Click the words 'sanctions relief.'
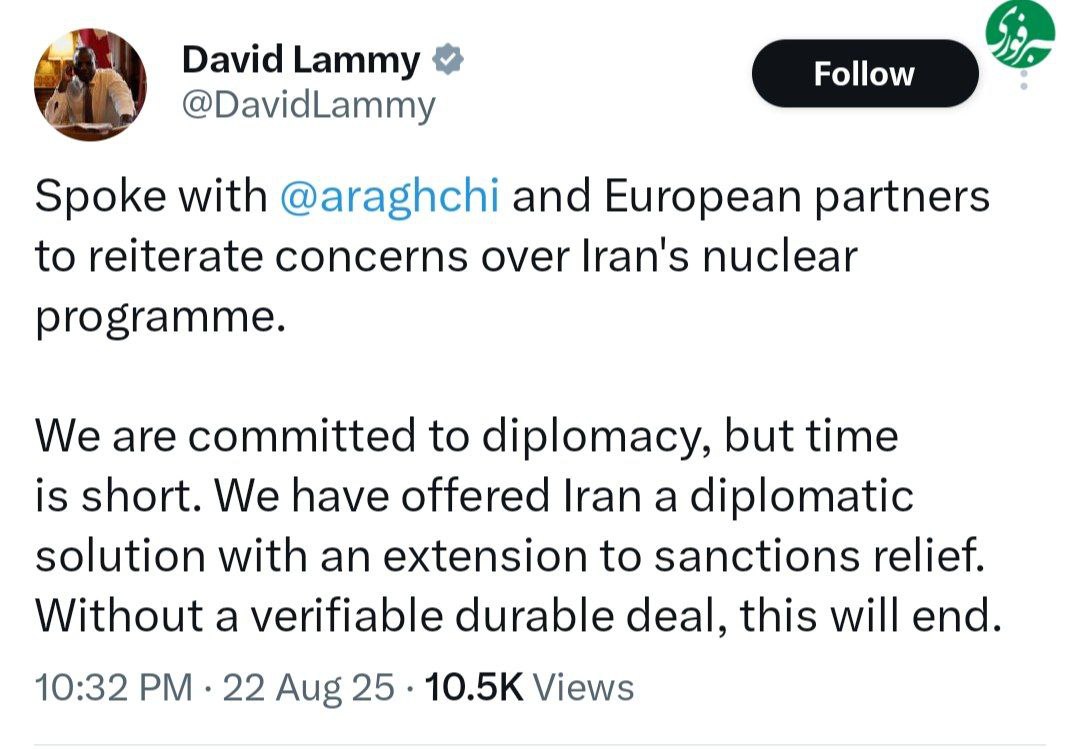 [x=820, y=555]
